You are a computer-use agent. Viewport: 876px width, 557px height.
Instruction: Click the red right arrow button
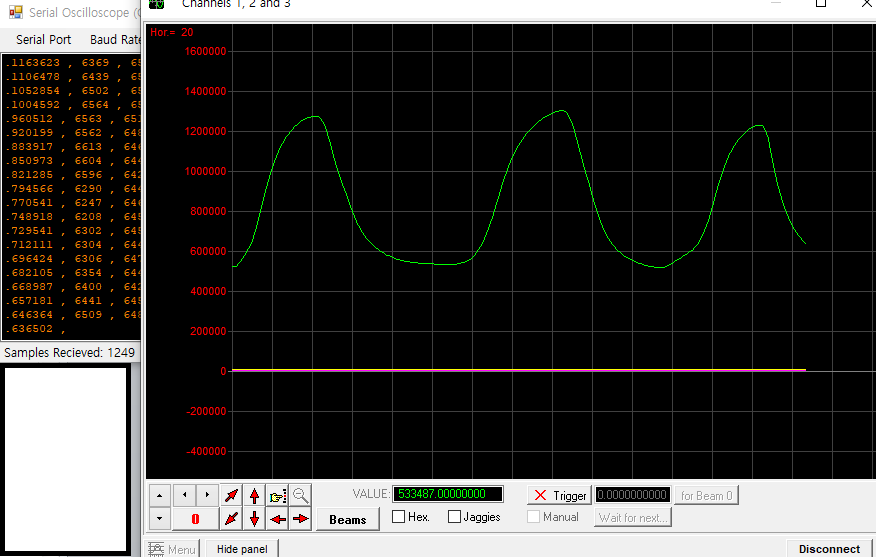click(301, 519)
